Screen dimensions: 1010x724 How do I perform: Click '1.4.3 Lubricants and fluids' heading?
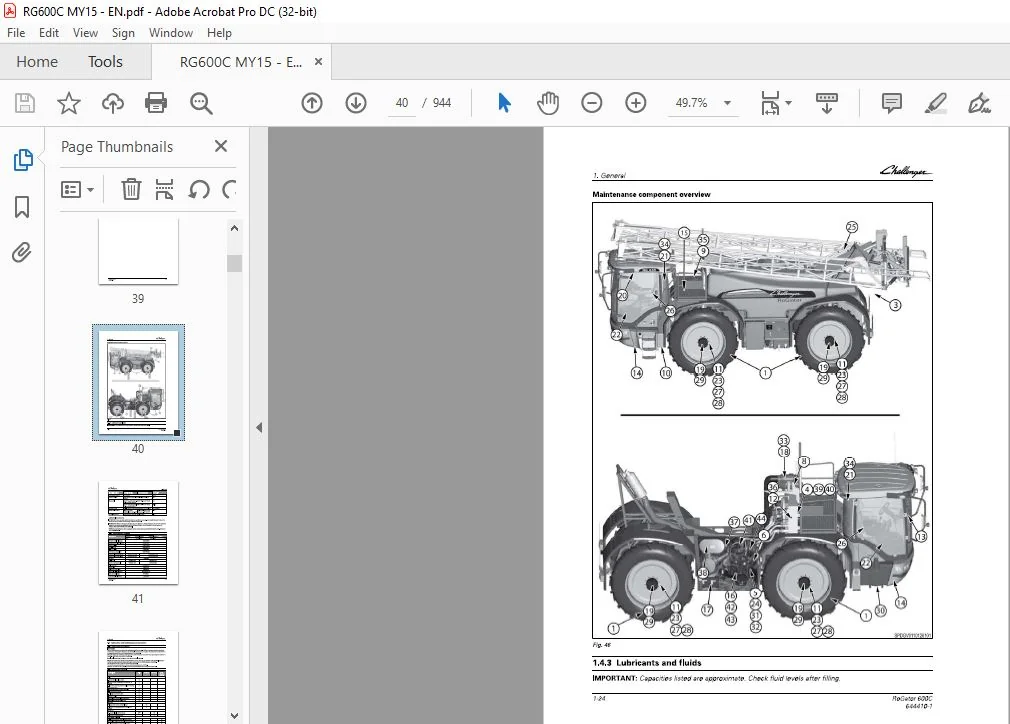(647, 663)
